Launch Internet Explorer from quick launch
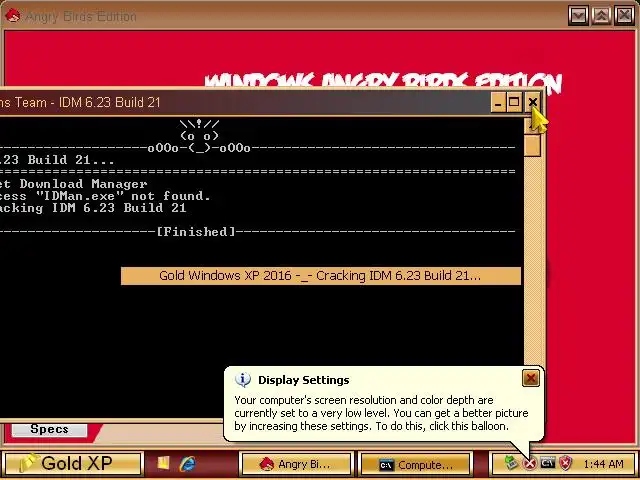640x480 pixels. [x=188, y=463]
